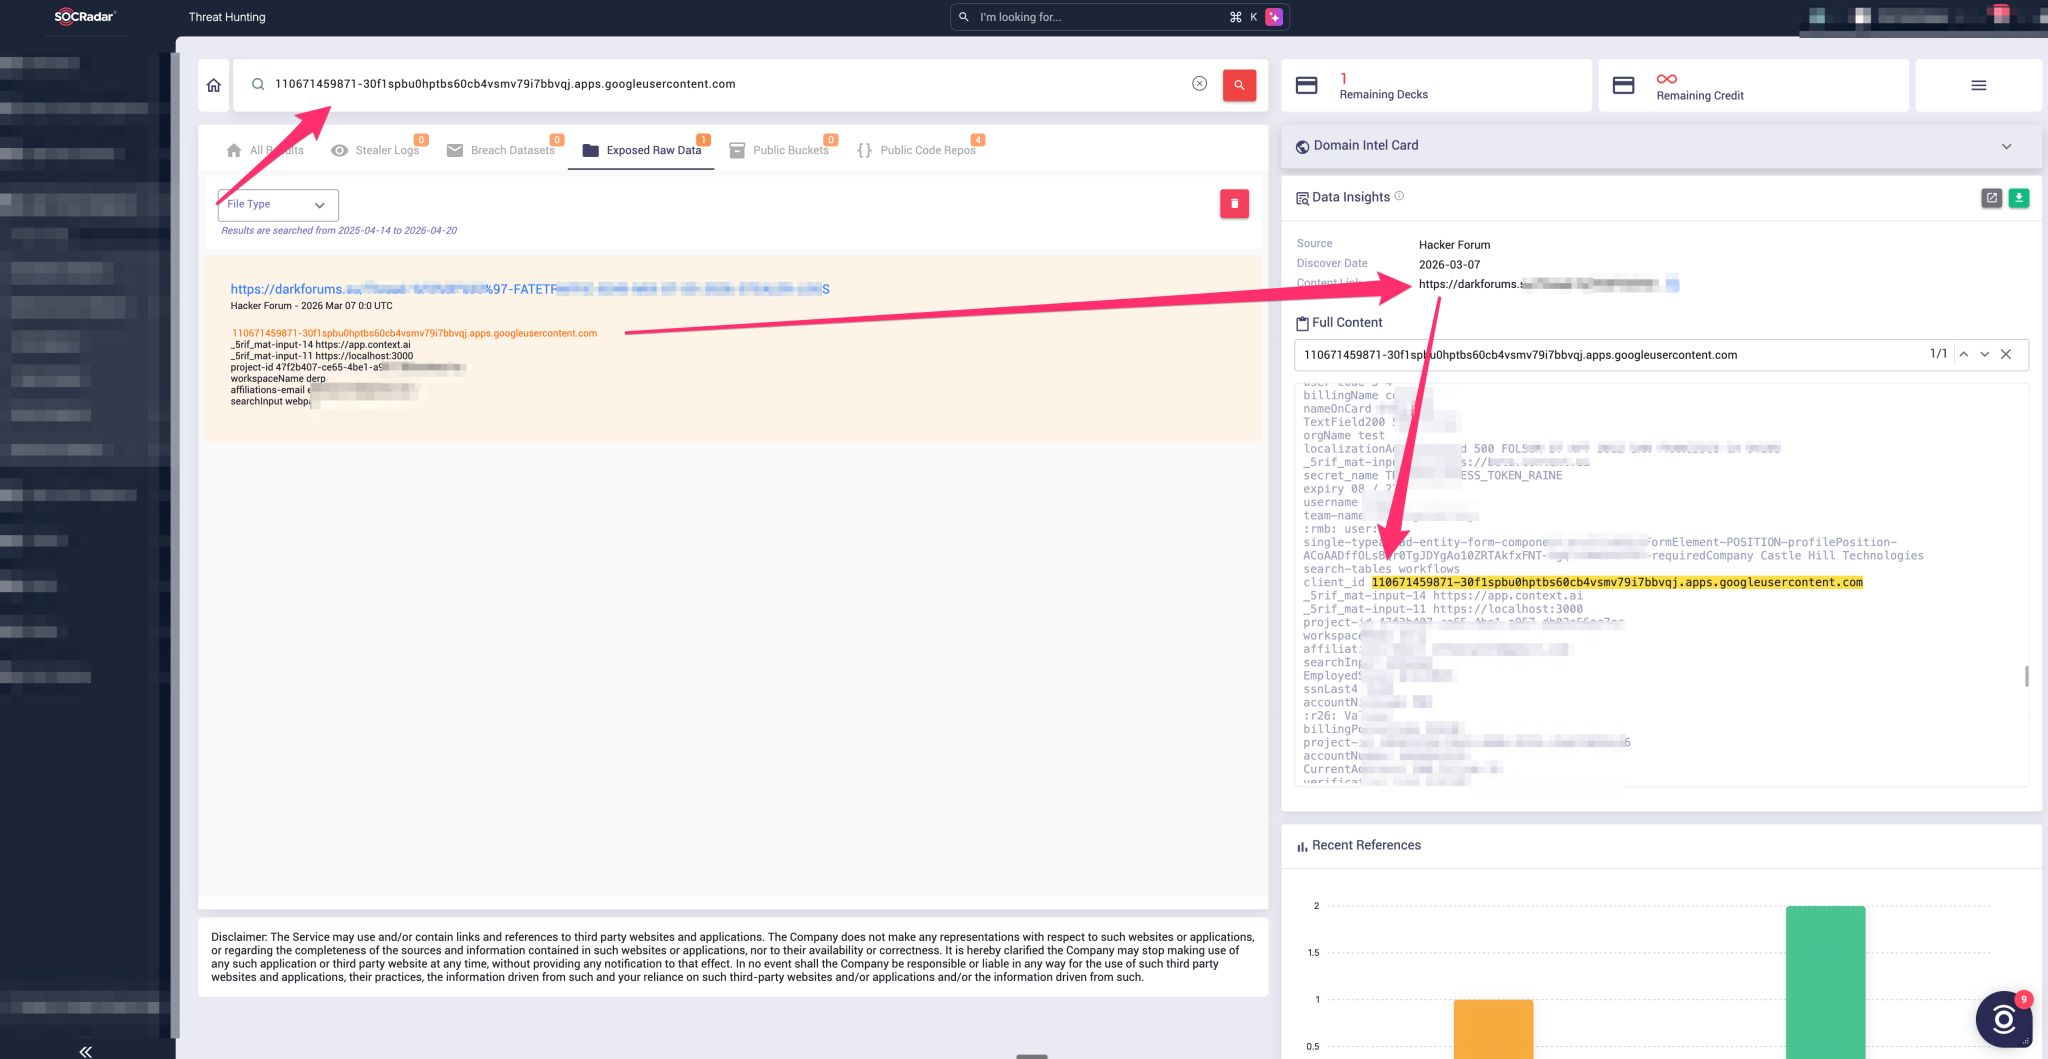Open the AI assistant sparkle icon in top search
Screen dimensions: 2048x1059
(x=1273, y=17)
